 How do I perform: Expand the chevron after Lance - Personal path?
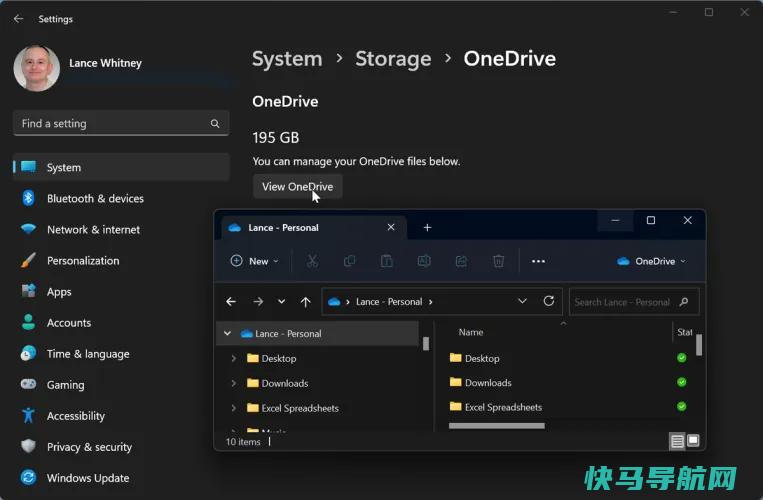(x=431, y=302)
